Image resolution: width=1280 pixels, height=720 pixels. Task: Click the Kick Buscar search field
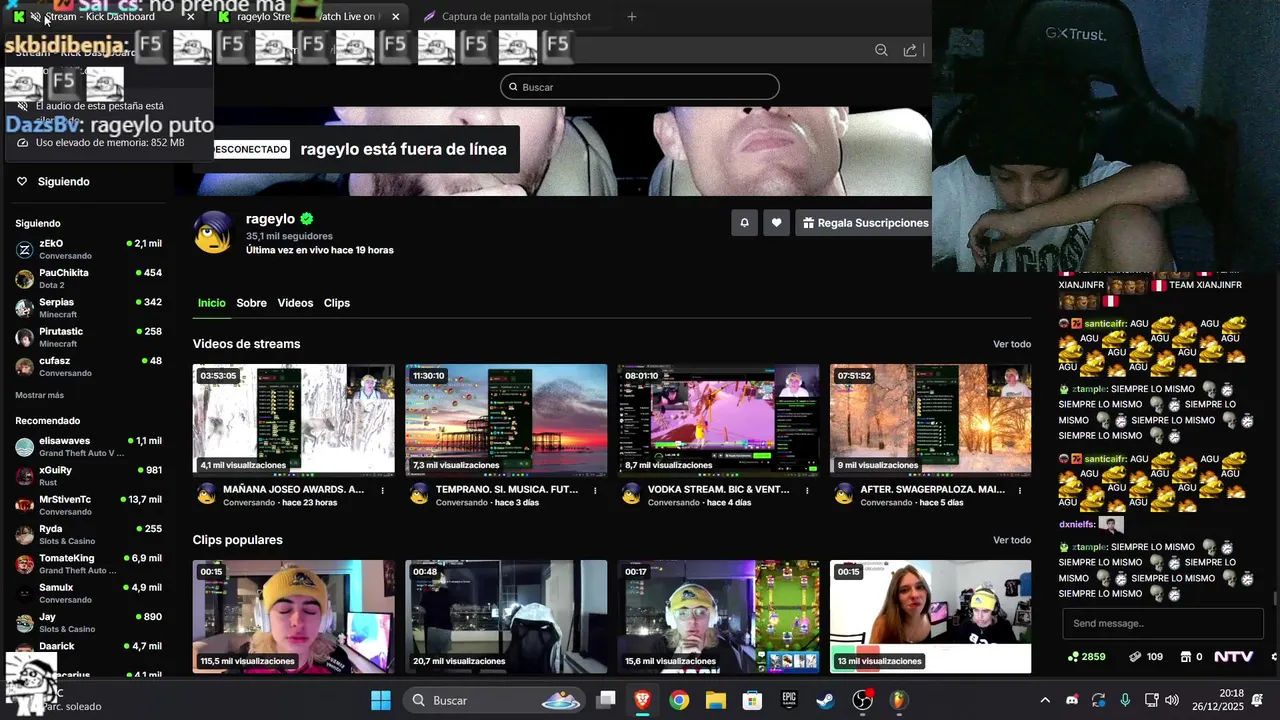point(640,87)
